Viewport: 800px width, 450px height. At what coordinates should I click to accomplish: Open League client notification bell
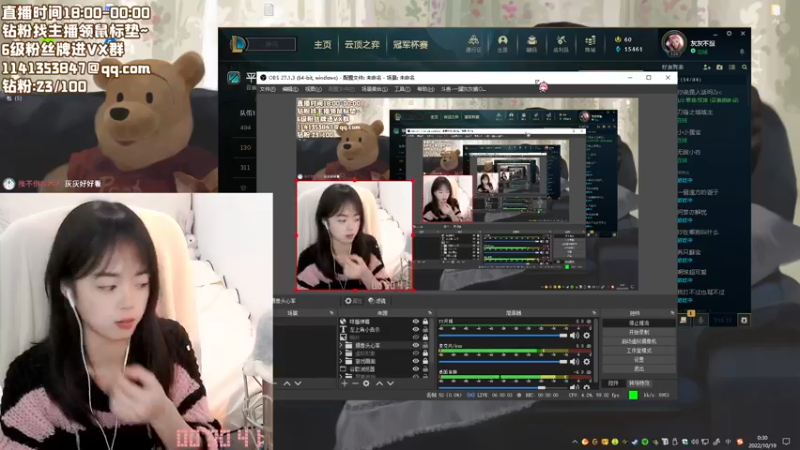point(742,52)
